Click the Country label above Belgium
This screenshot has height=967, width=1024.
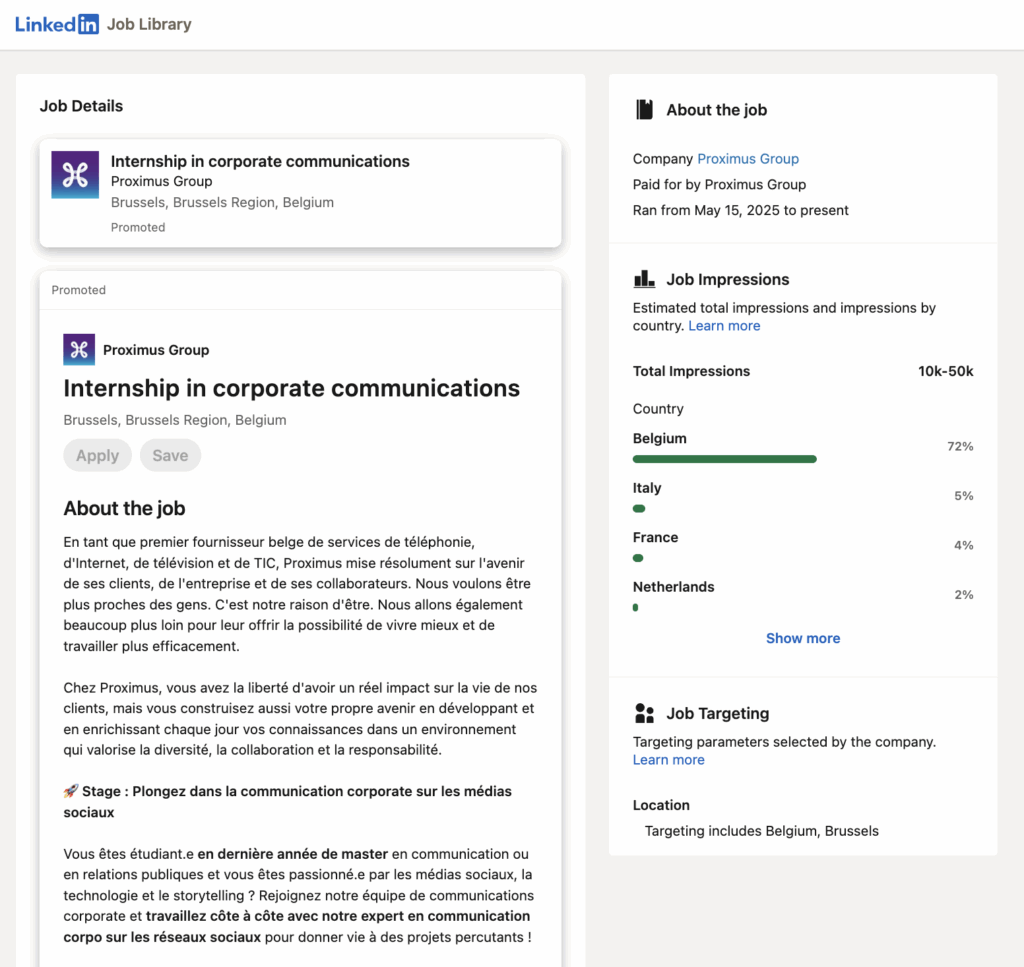658,409
